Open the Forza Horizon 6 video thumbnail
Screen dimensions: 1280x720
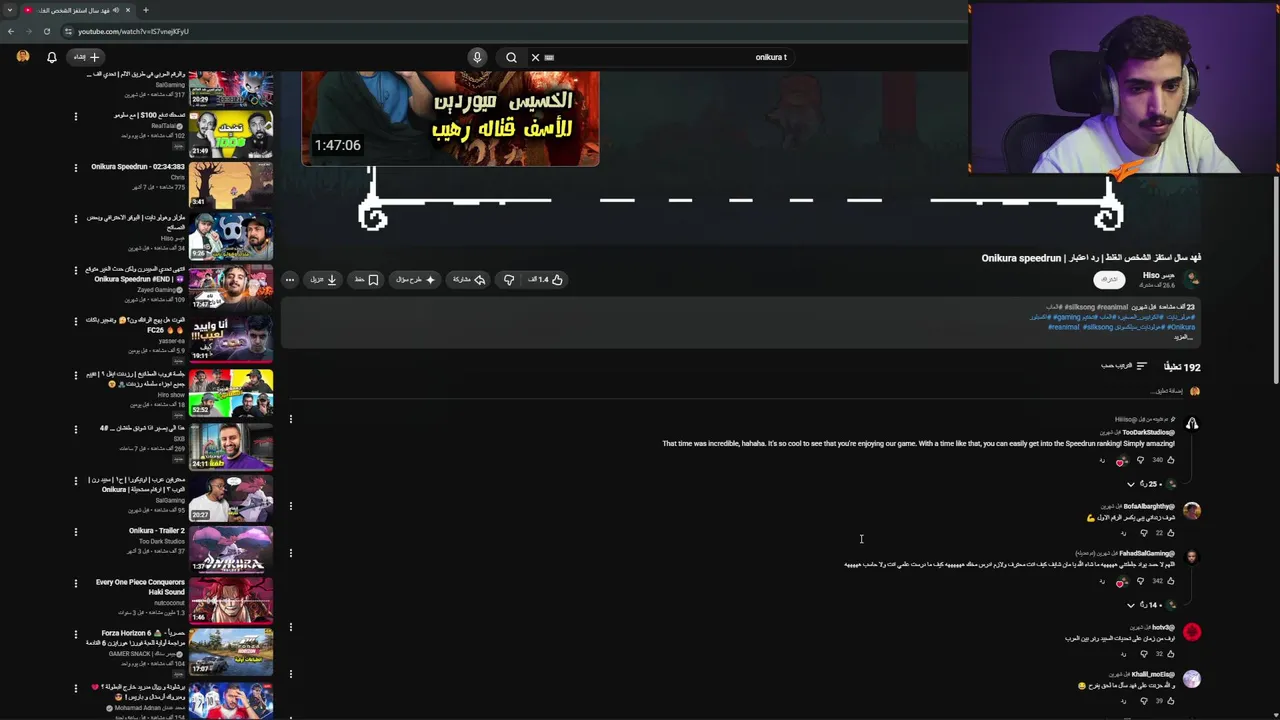(x=231, y=652)
